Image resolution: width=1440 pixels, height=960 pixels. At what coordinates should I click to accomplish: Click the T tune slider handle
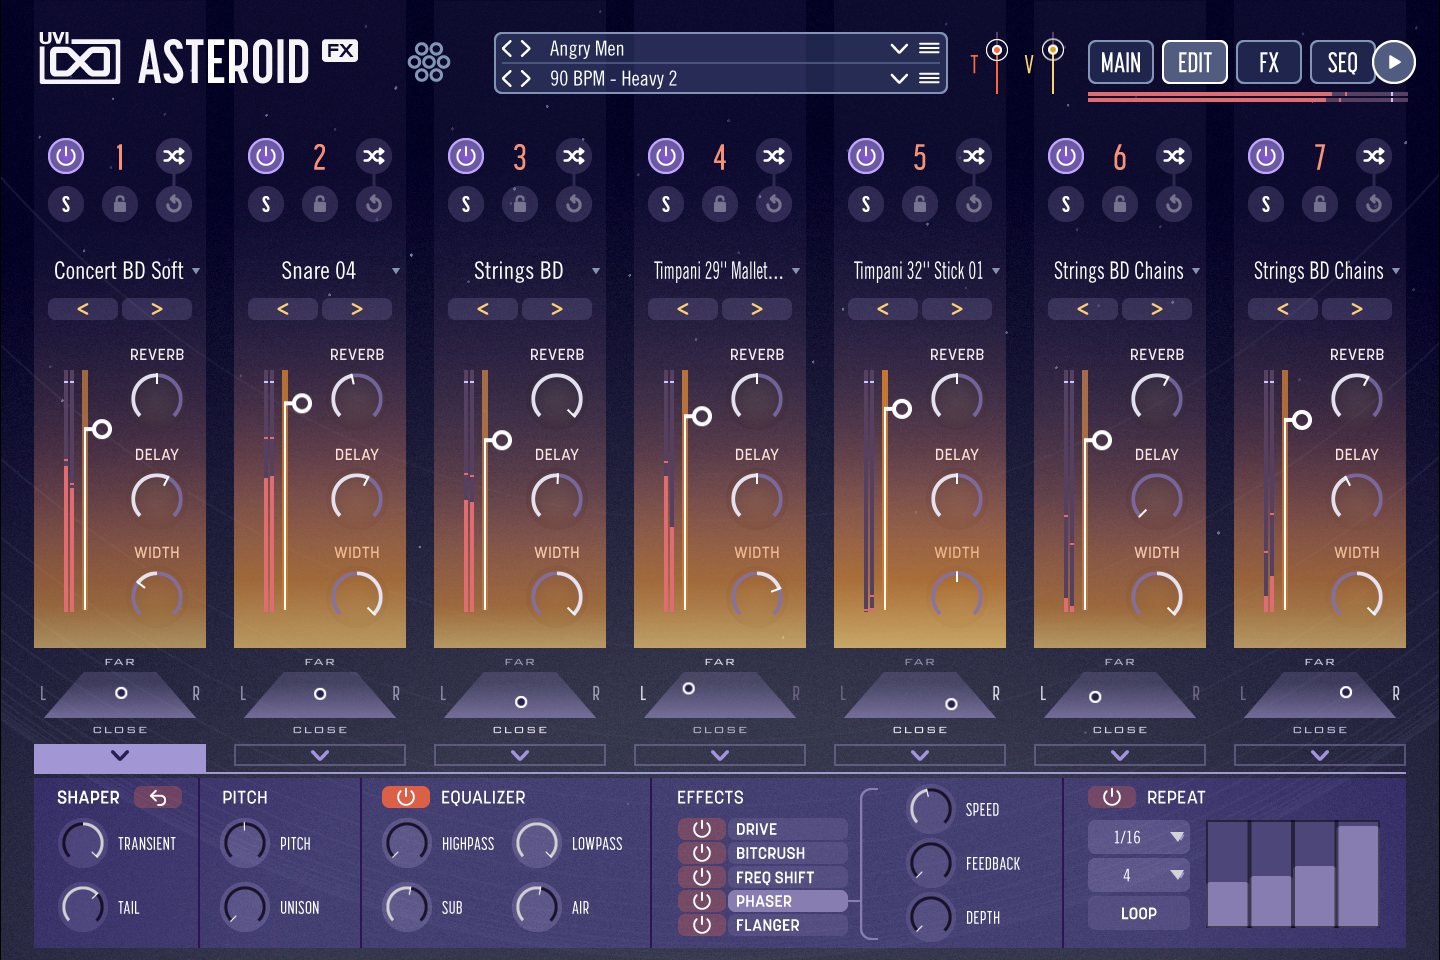[996, 49]
